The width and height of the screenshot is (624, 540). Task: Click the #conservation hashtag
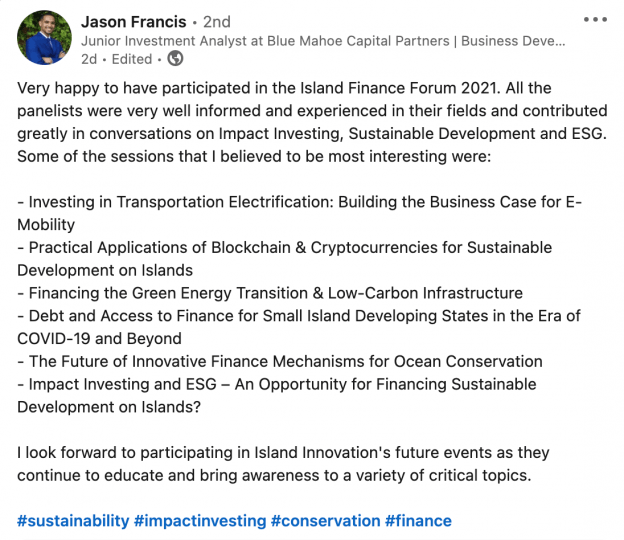coord(326,521)
